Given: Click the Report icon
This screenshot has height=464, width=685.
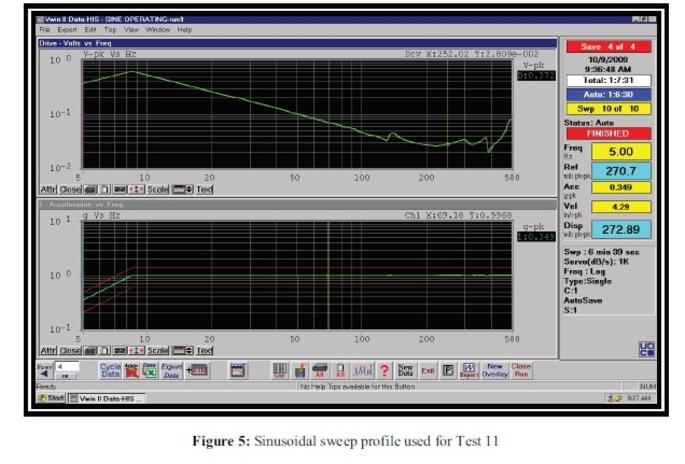Looking at the screenshot, I should tap(469, 371).
